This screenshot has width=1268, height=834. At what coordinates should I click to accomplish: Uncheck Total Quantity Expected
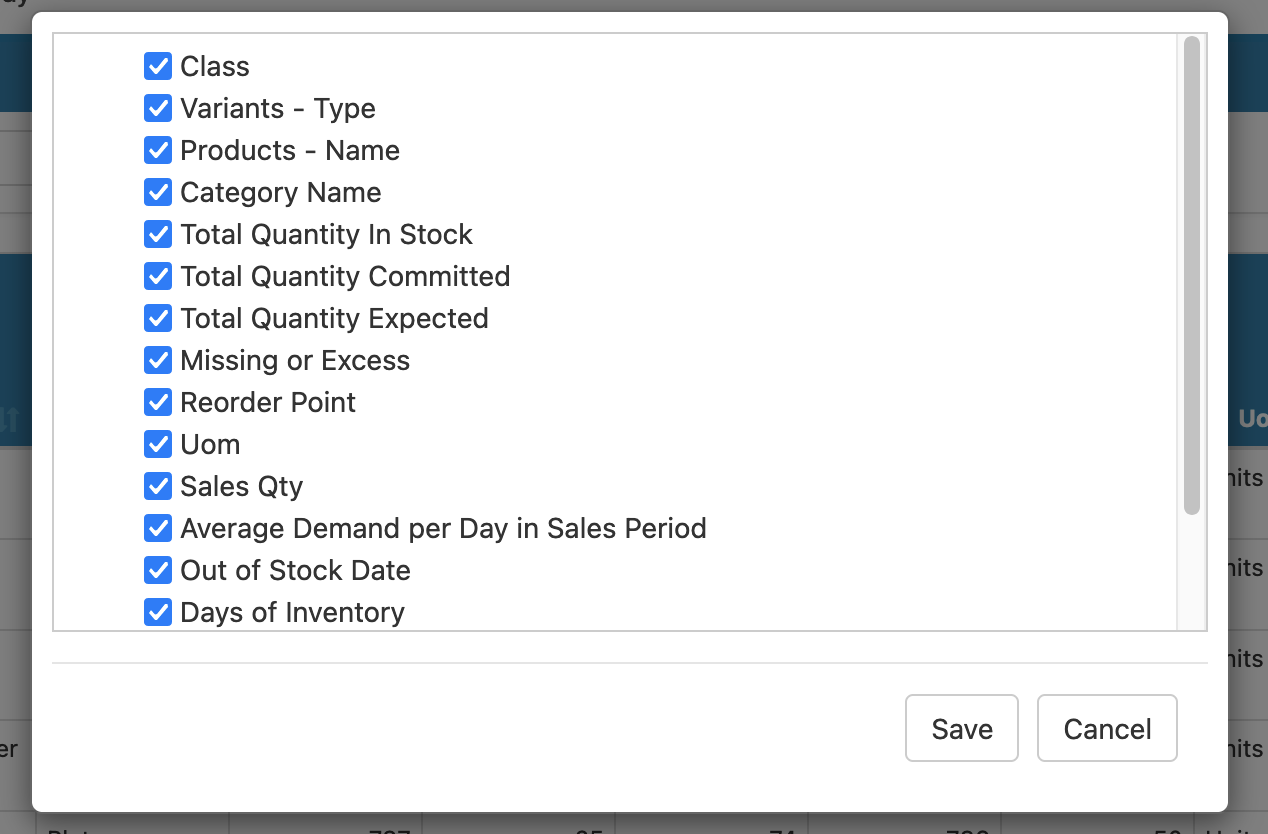[x=158, y=318]
